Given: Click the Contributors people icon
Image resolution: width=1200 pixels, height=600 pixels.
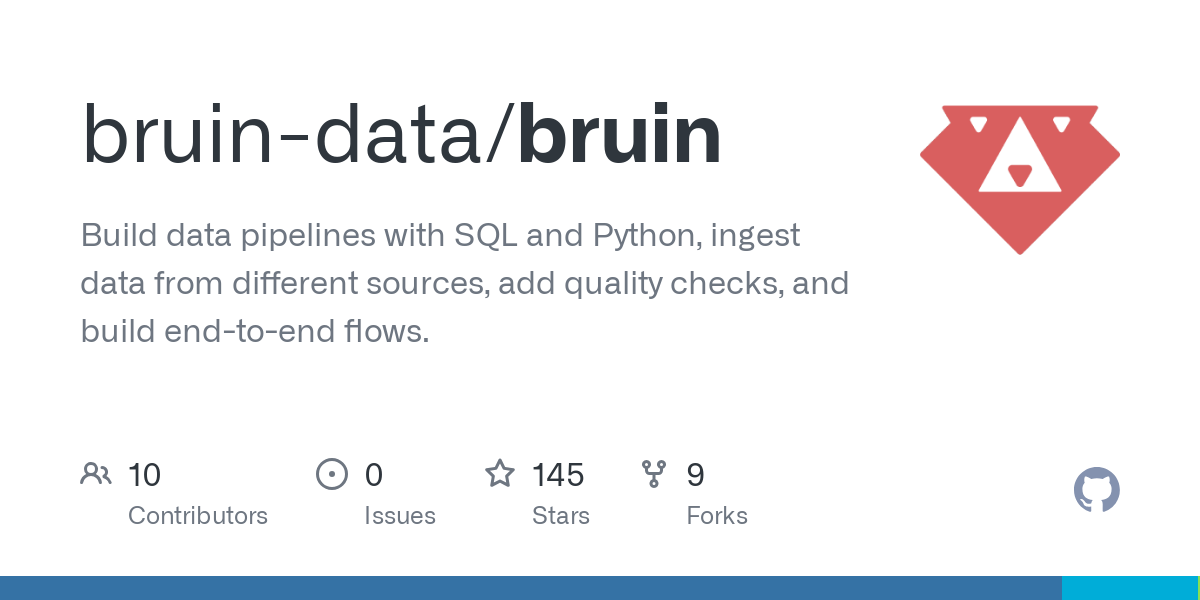Looking at the screenshot, I should [96, 474].
